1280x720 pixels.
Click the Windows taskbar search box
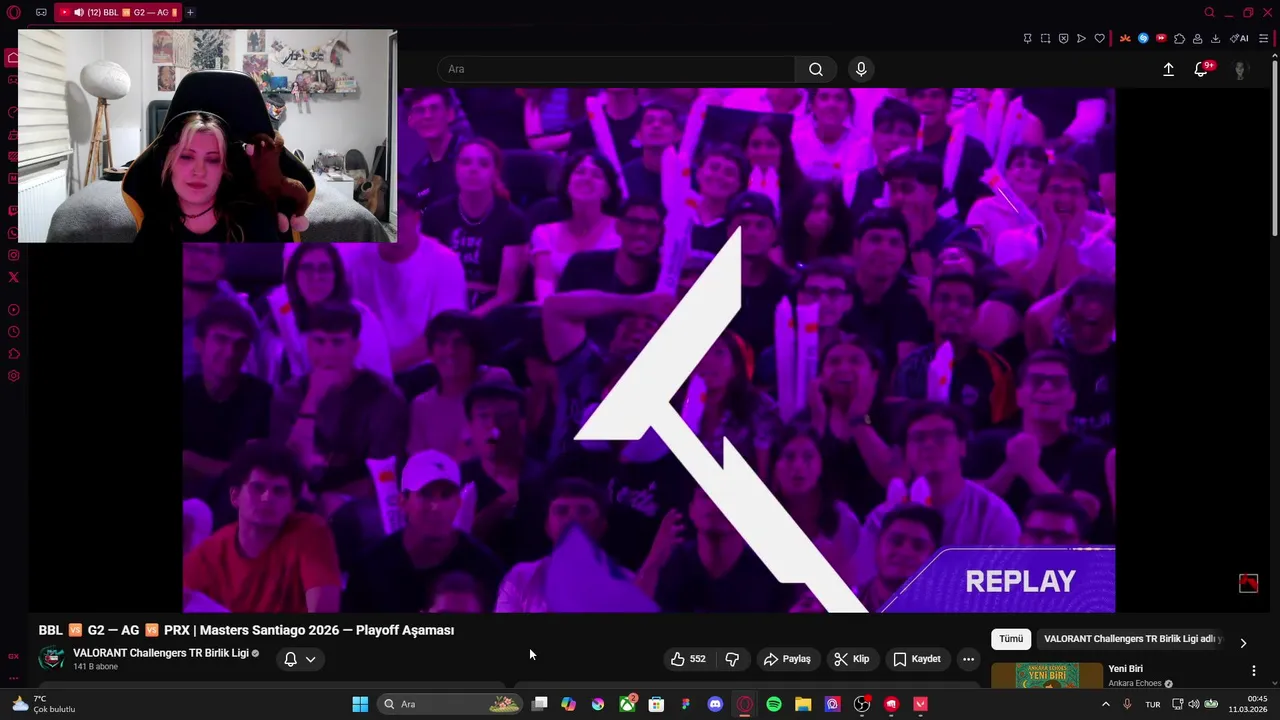point(450,704)
